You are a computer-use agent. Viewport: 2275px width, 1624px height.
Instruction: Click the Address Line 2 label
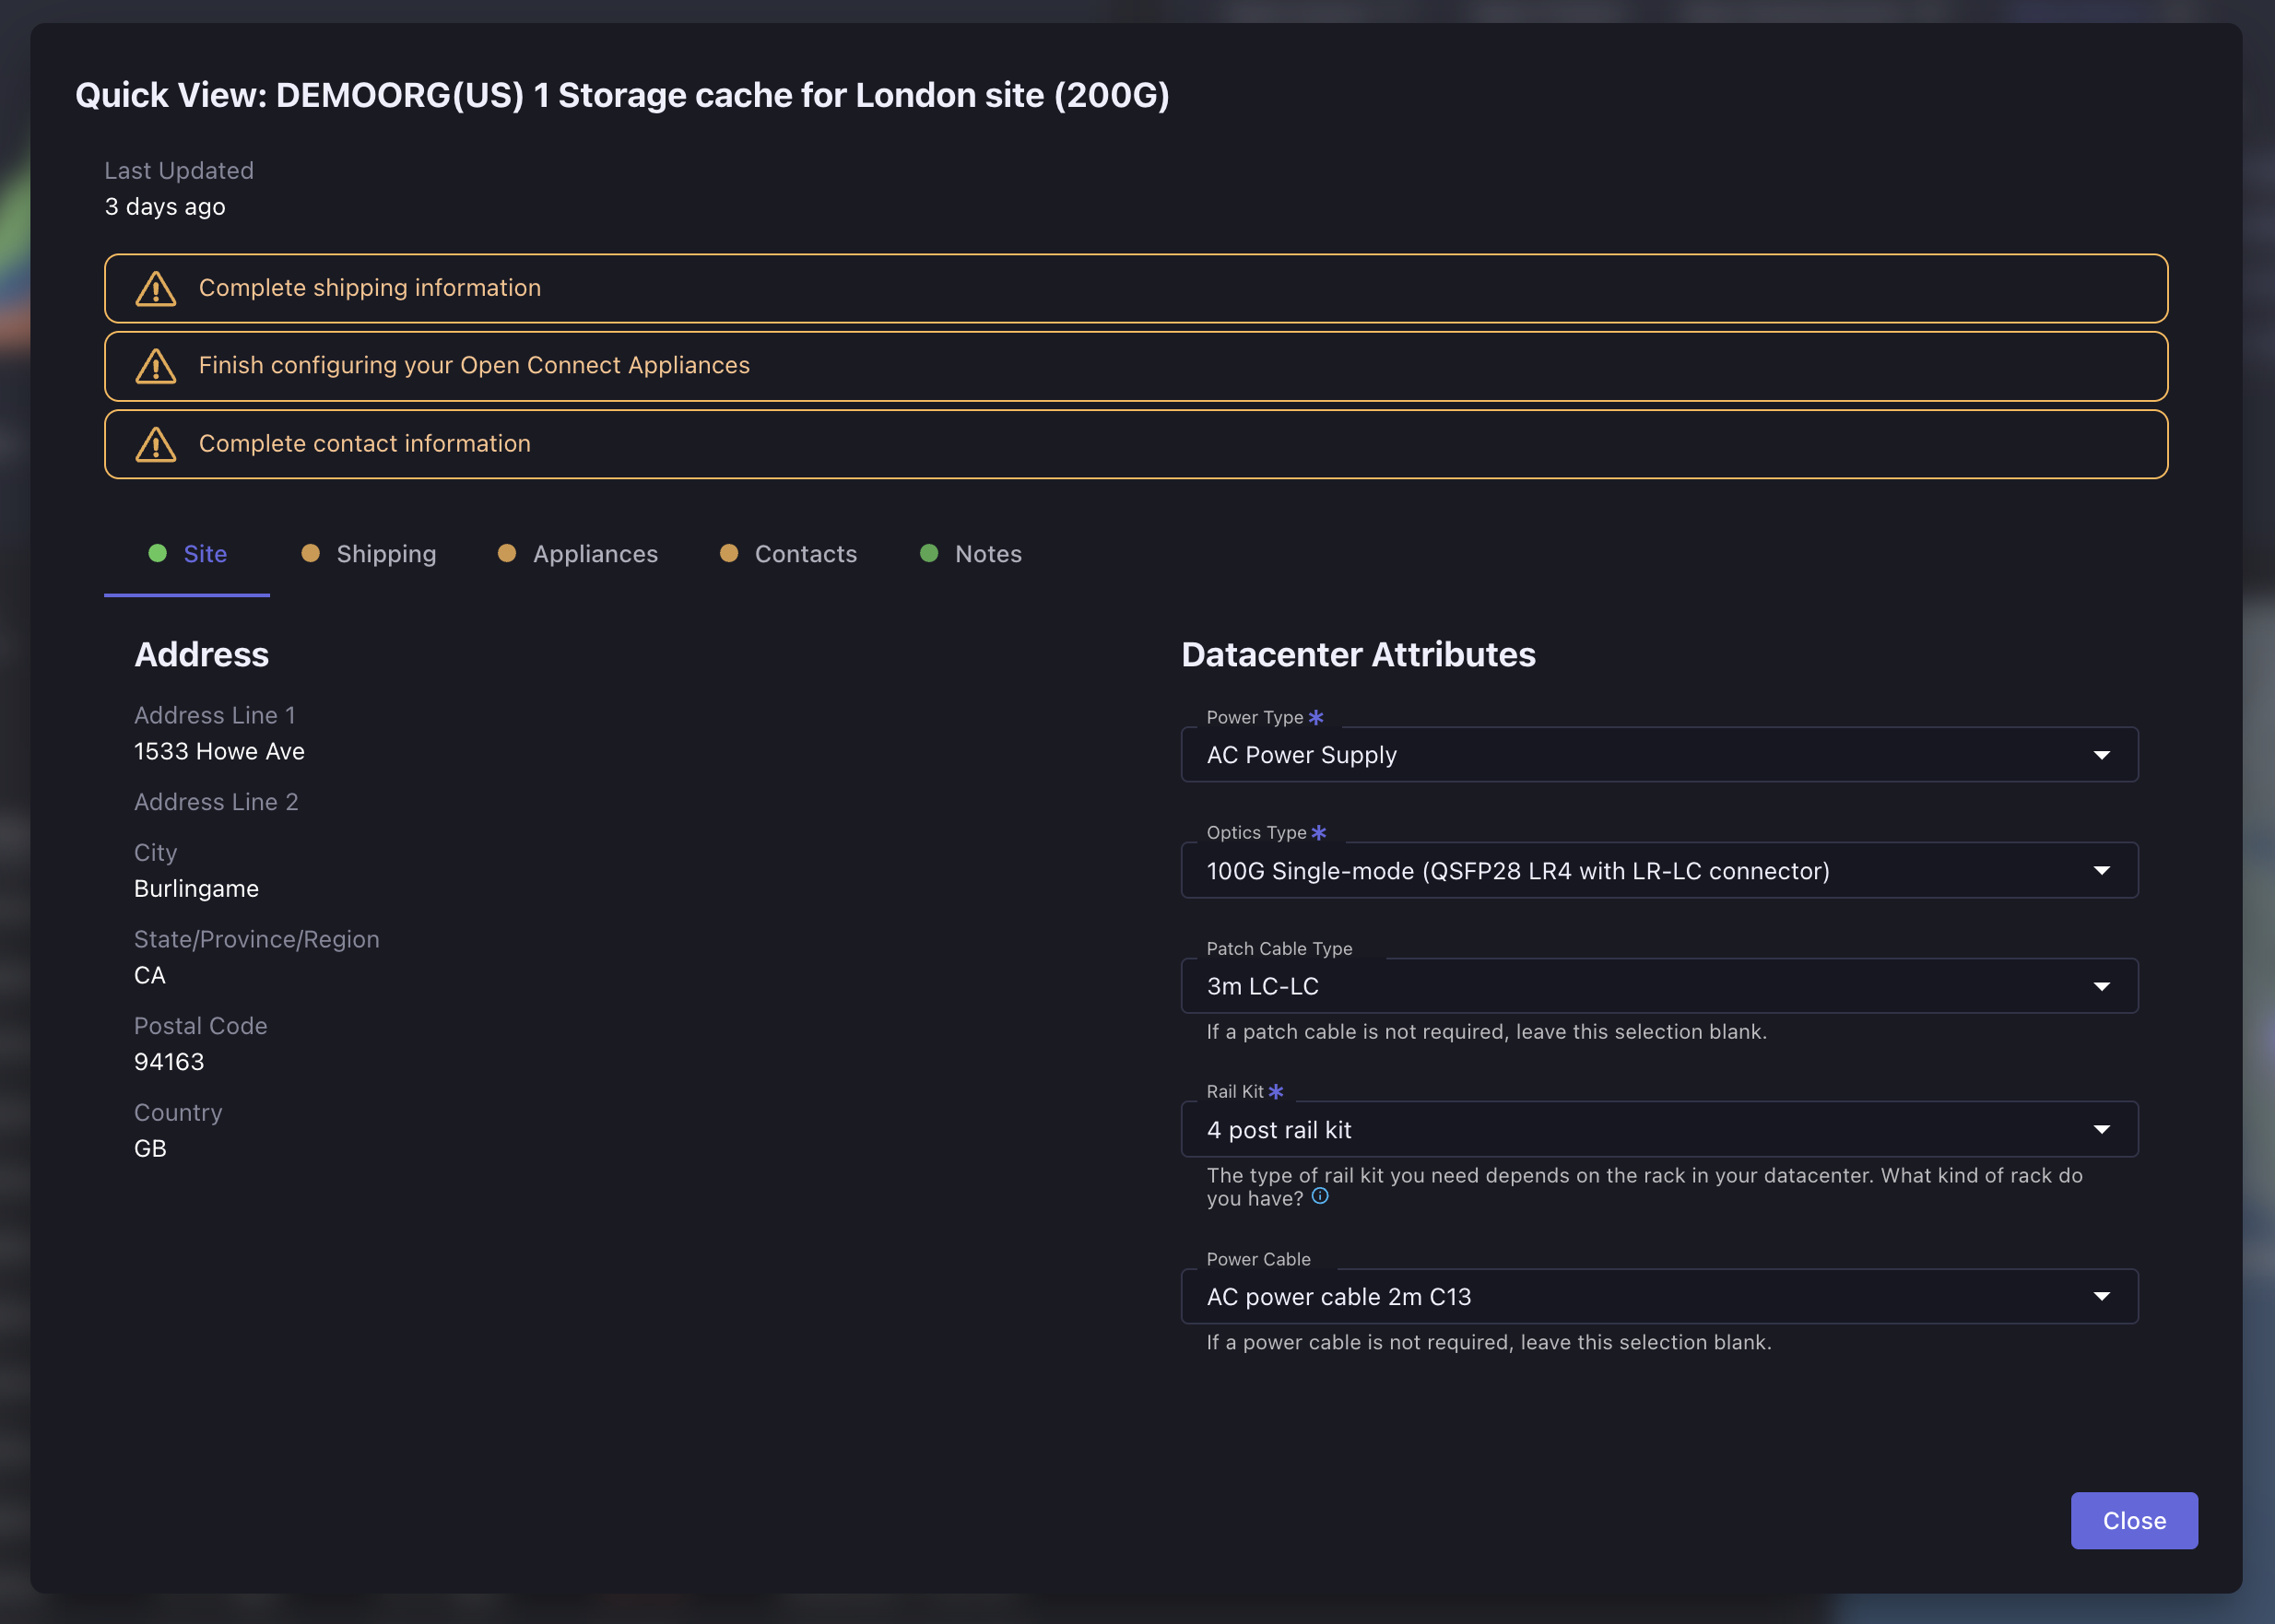coord(216,802)
